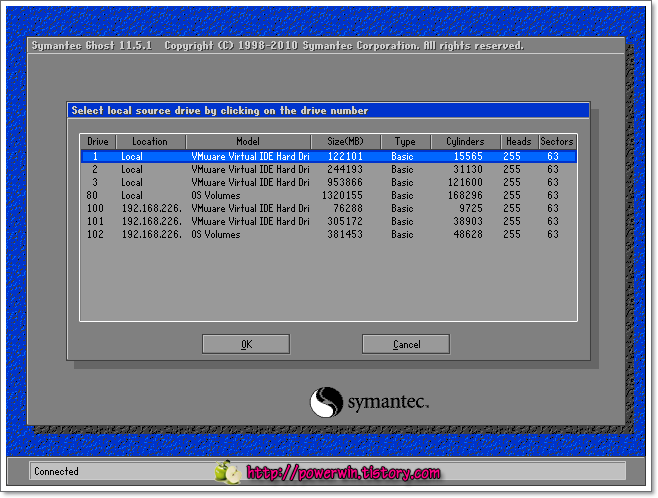
Task: Click OS Volumes model in drive 80 row
Action: (x=216, y=196)
